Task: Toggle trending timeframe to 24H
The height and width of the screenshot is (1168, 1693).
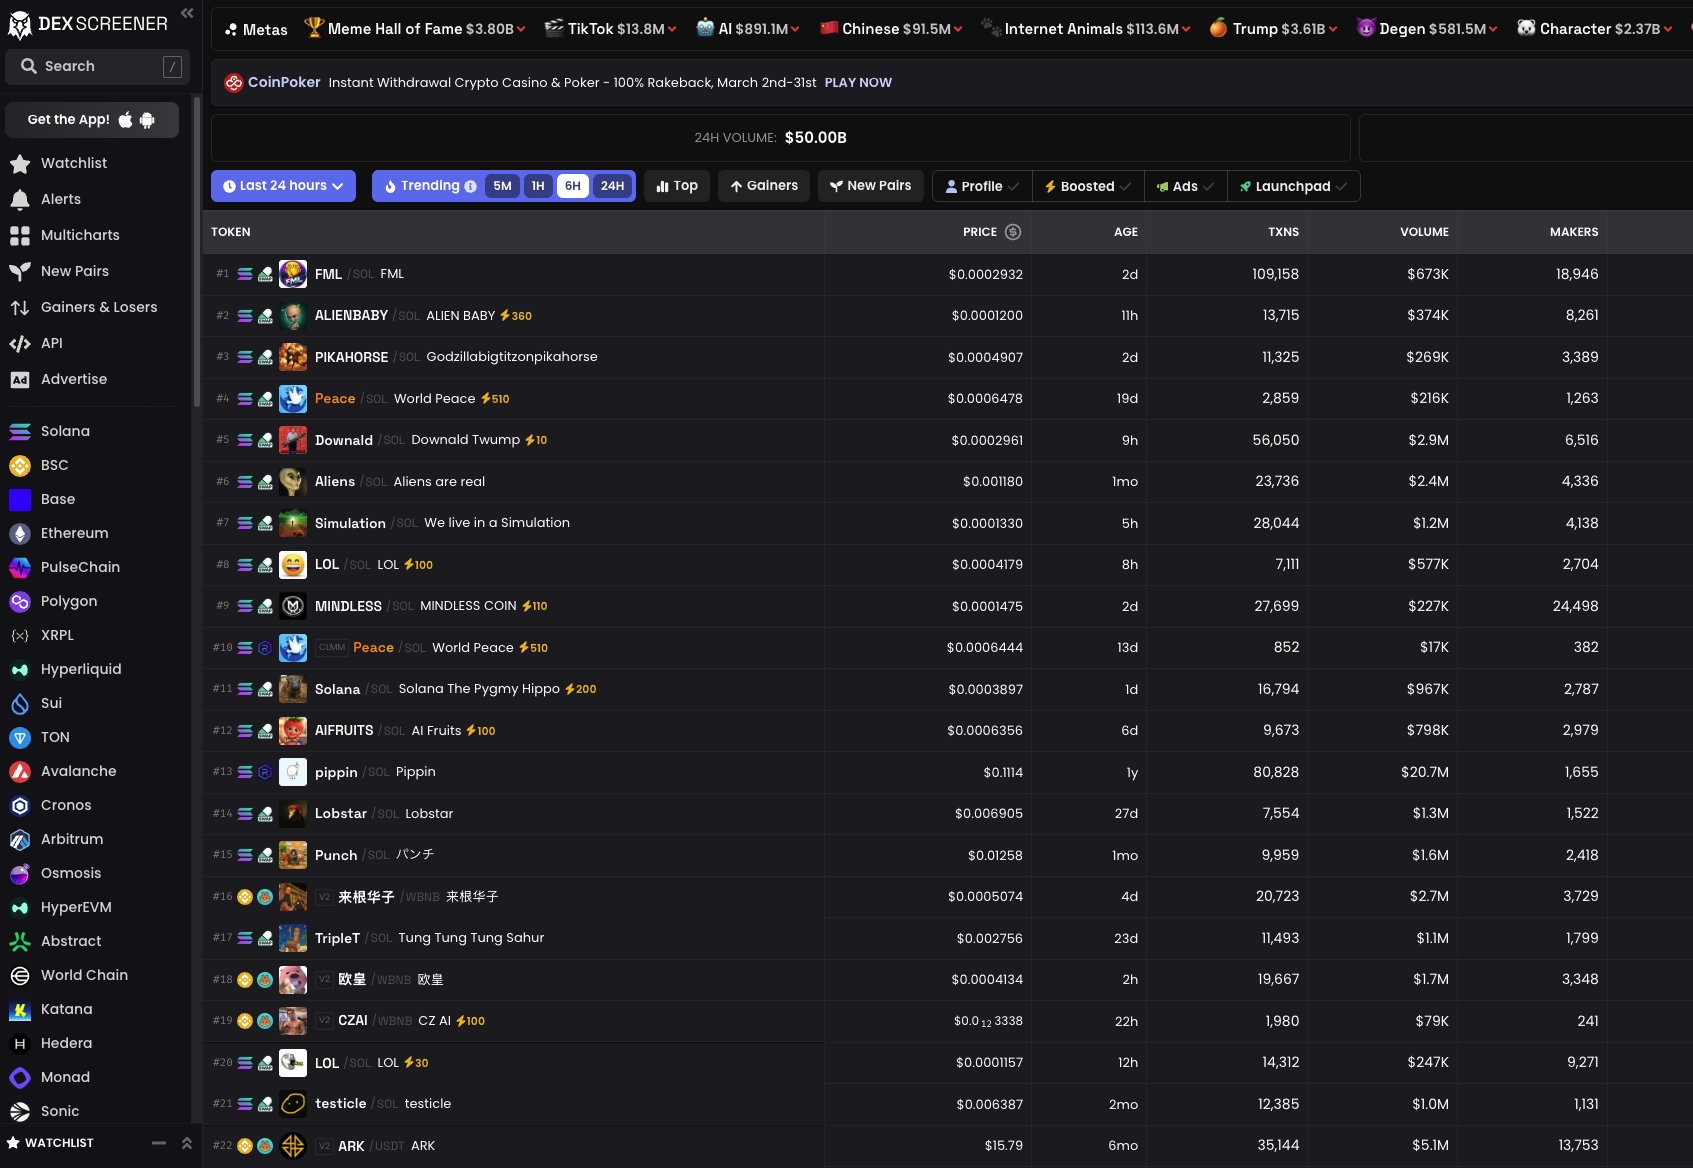Action: tap(612, 186)
